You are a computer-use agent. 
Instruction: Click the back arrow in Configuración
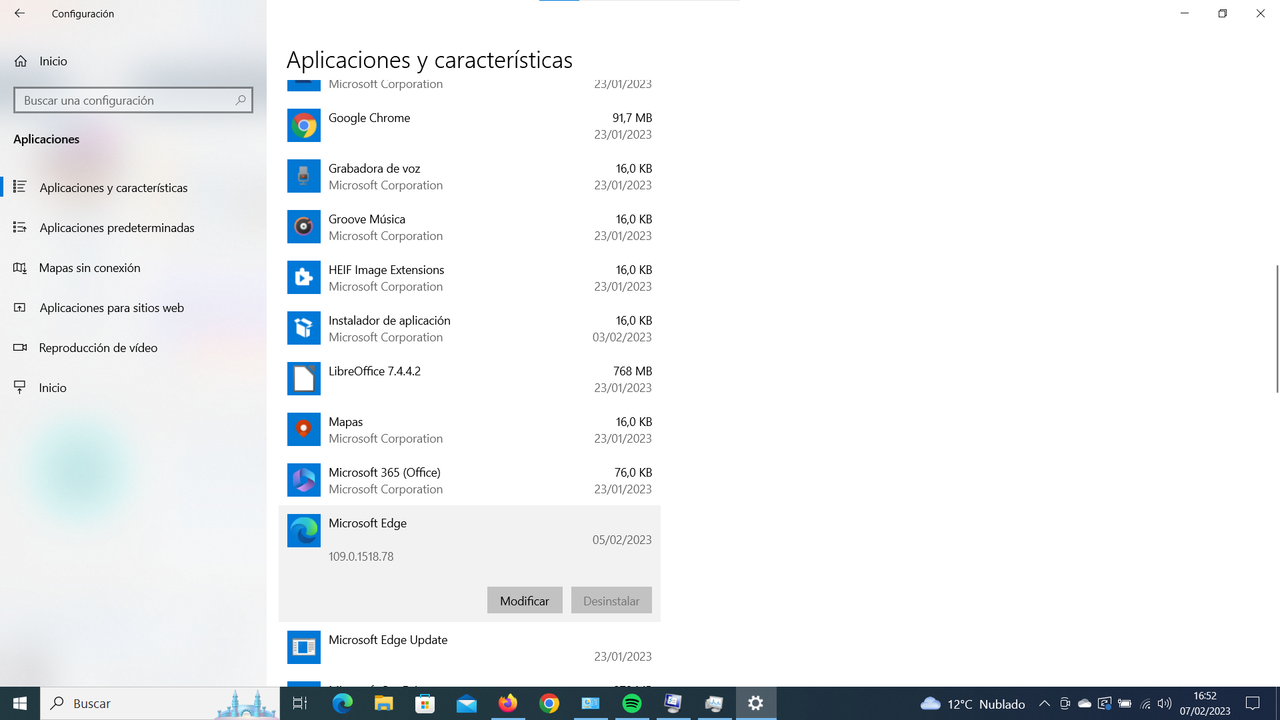20,14
